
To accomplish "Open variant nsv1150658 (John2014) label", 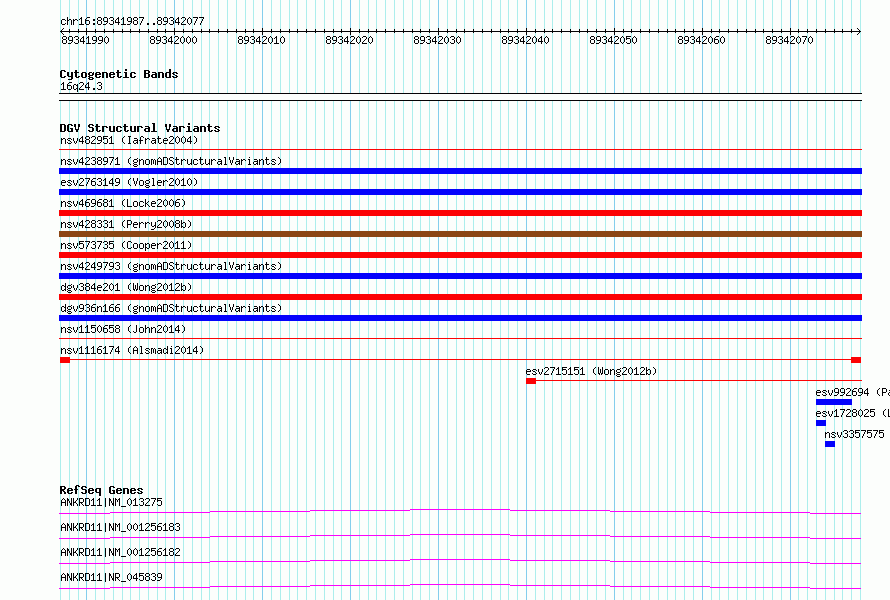I will [x=123, y=329].
